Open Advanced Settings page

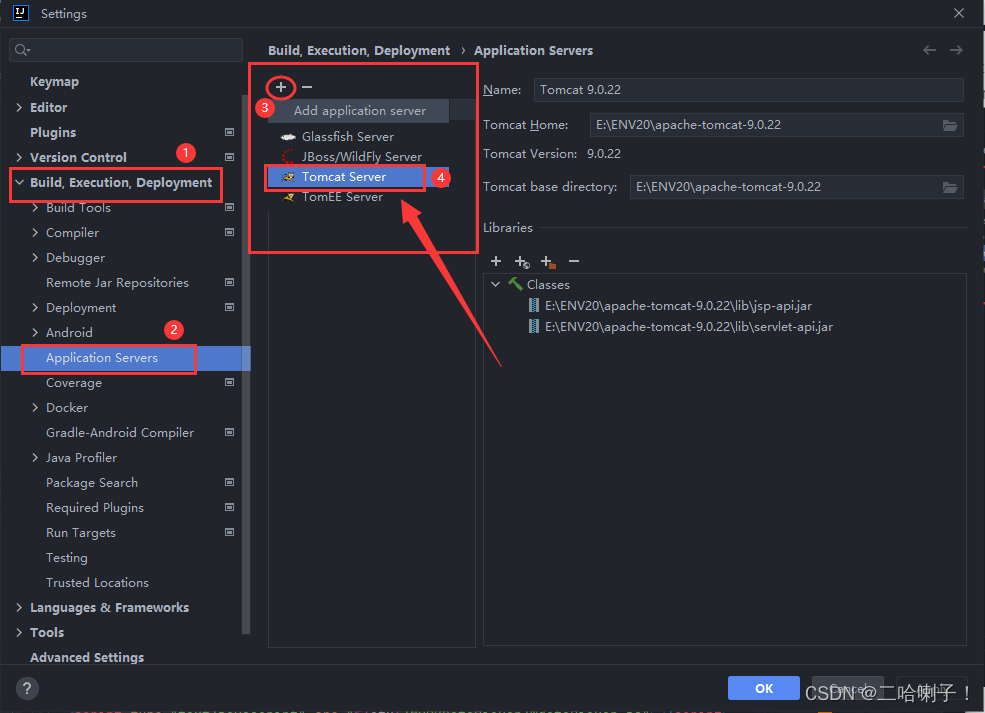point(87,658)
